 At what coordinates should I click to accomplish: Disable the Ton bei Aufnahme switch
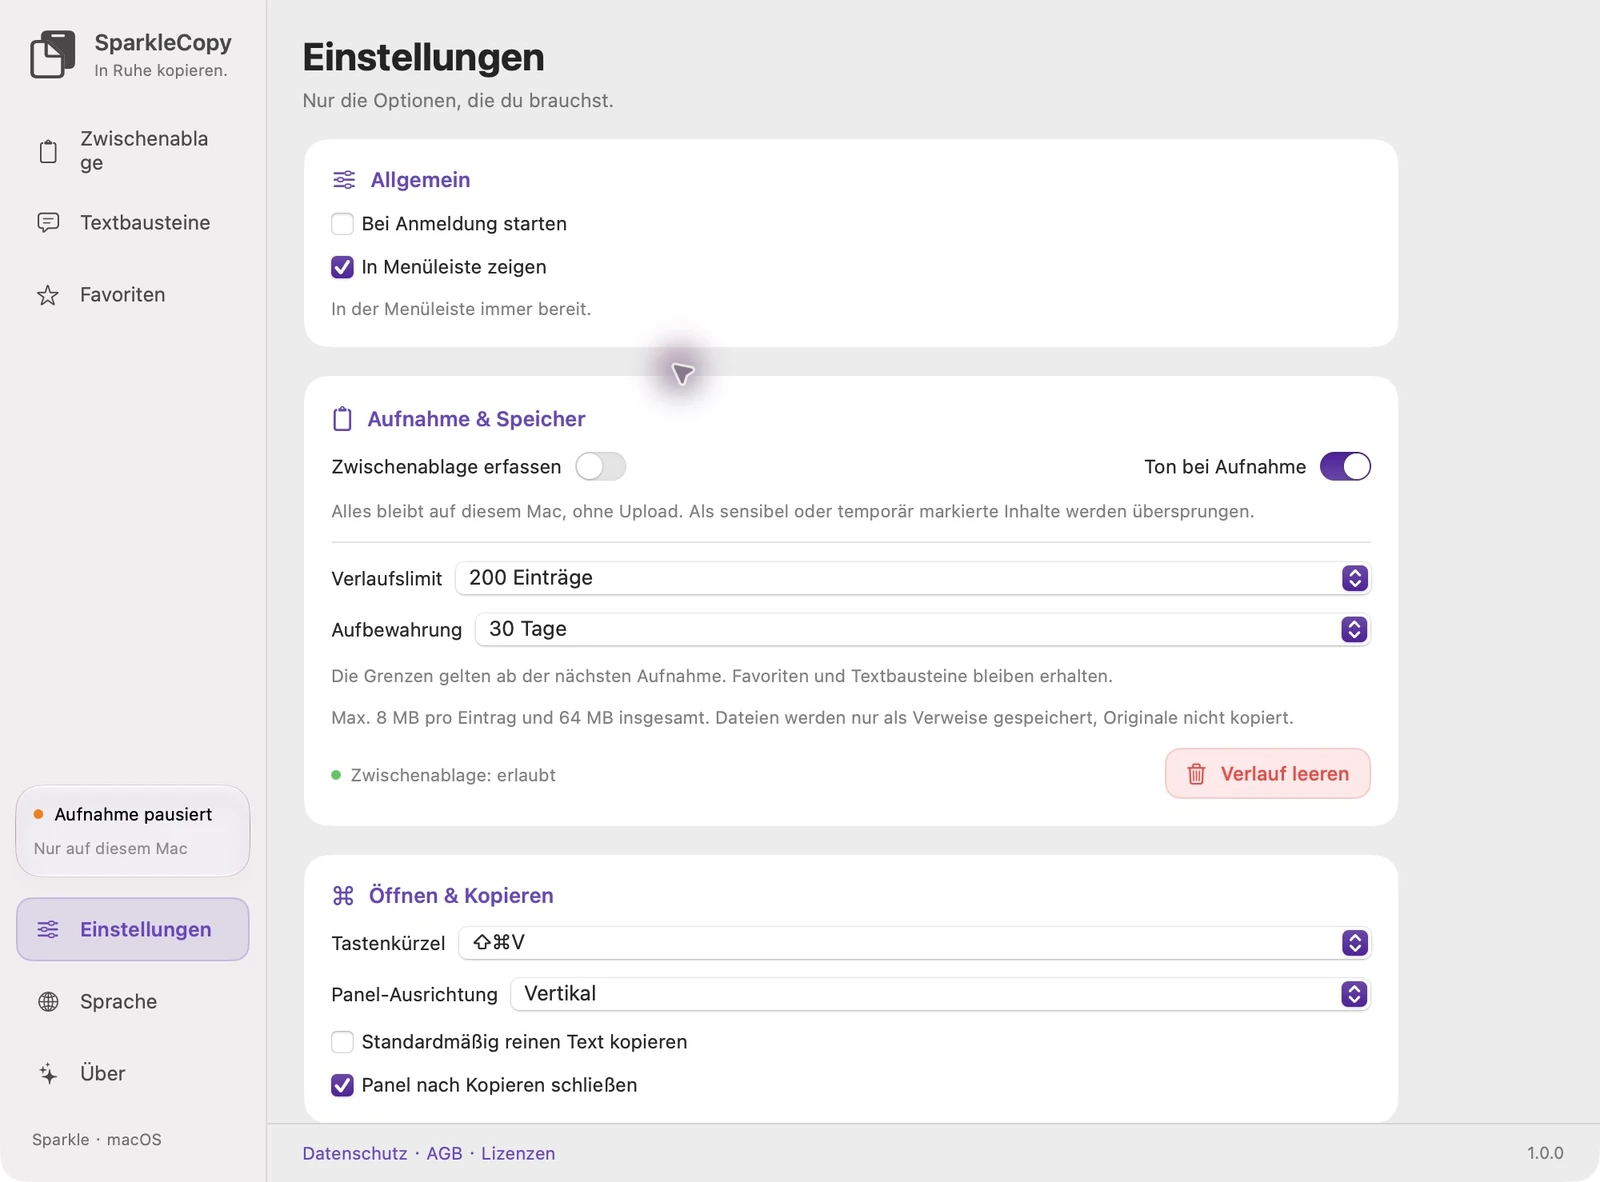pyautogui.click(x=1345, y=467)
